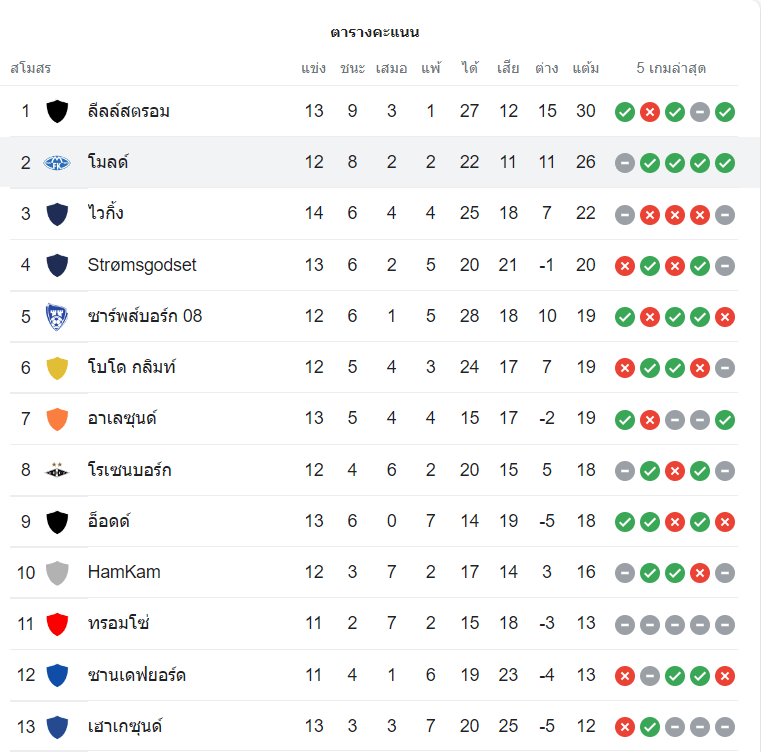The height and width of the screenshot is (752, 761).
Task: Open the HamKam team link
Action: (124, 572)
